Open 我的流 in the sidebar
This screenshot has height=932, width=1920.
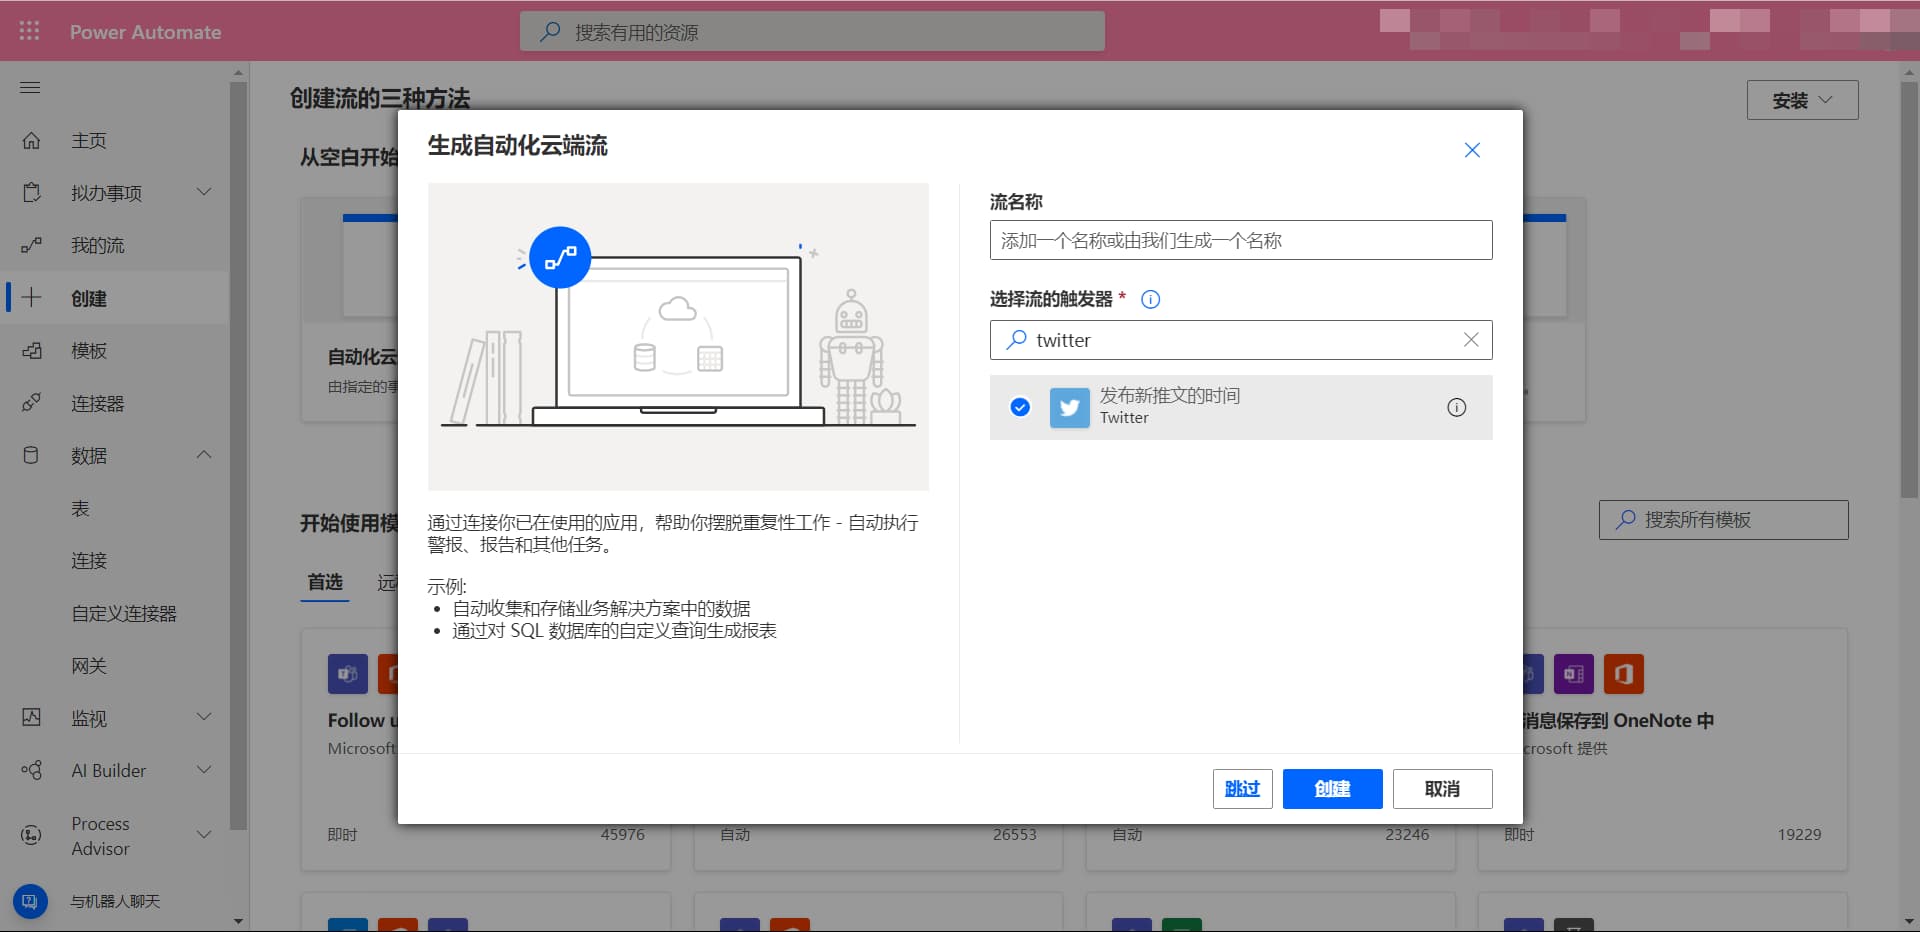(x=98, y=246)
